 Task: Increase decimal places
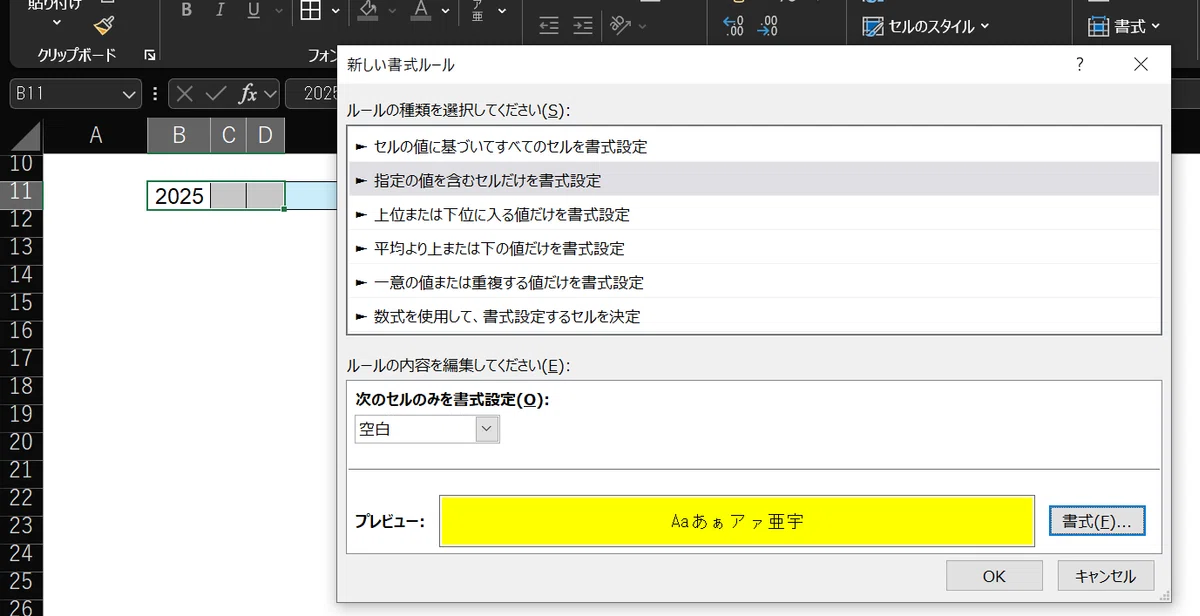point(733,25)
